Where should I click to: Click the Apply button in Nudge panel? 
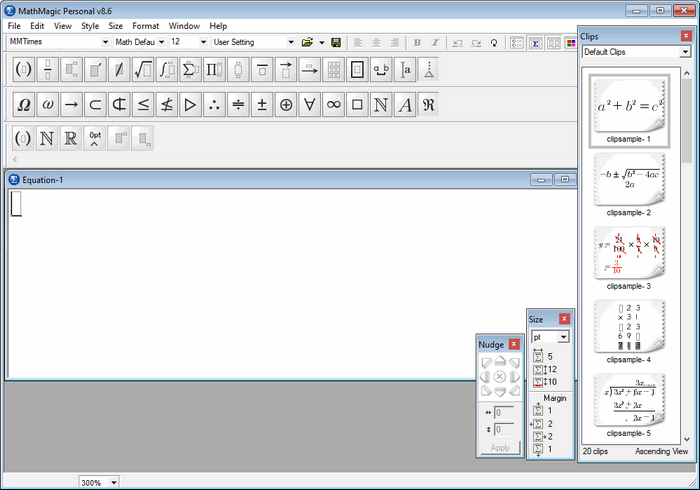500,448
